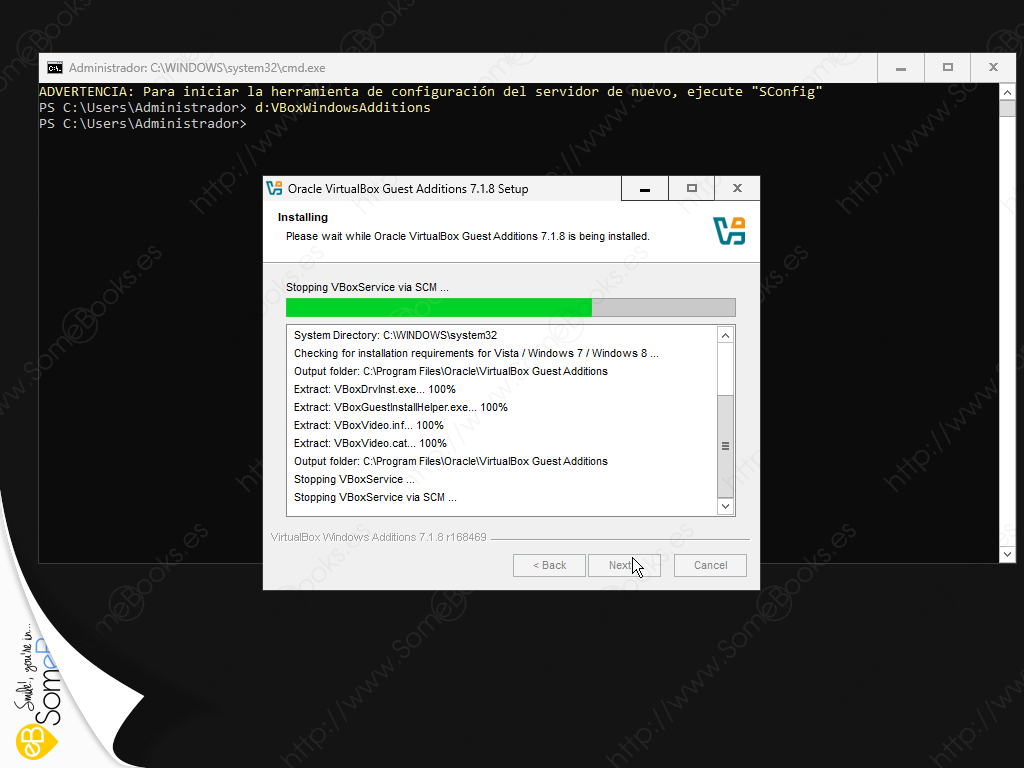This screenshot has width=1024, height=768.
Task: Maximize the Administrador cmd.exe window
Action: (x=947, y=68)
